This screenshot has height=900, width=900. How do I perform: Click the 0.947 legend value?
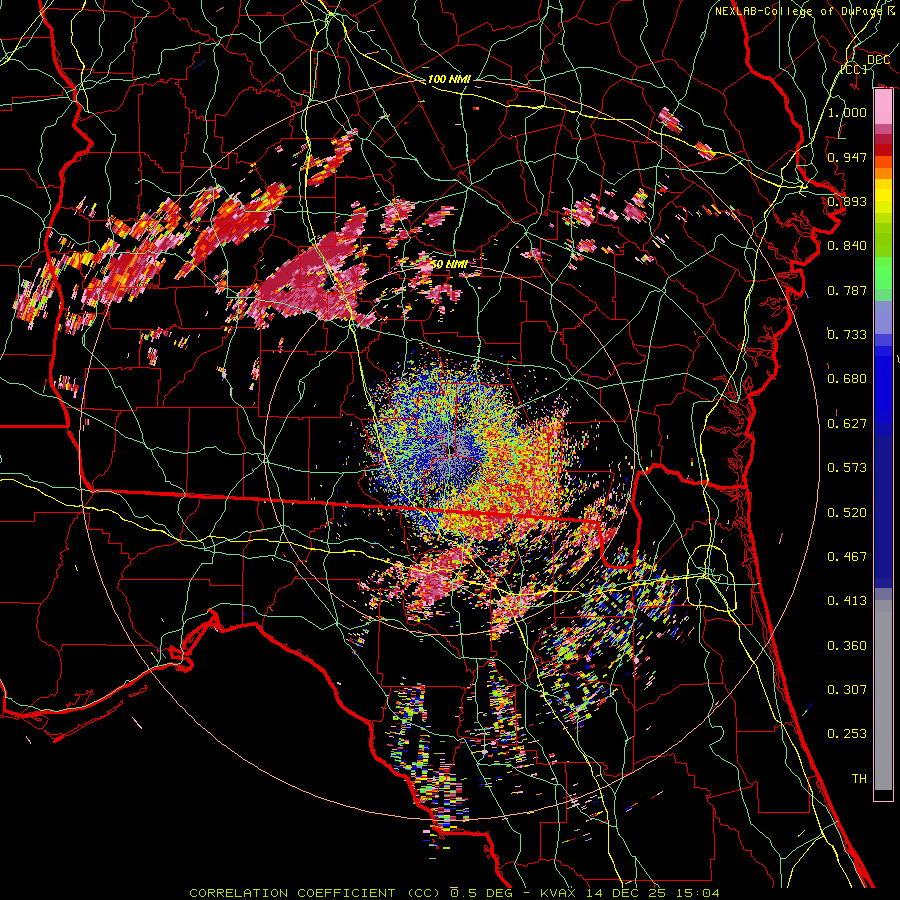tap(847, 157)
